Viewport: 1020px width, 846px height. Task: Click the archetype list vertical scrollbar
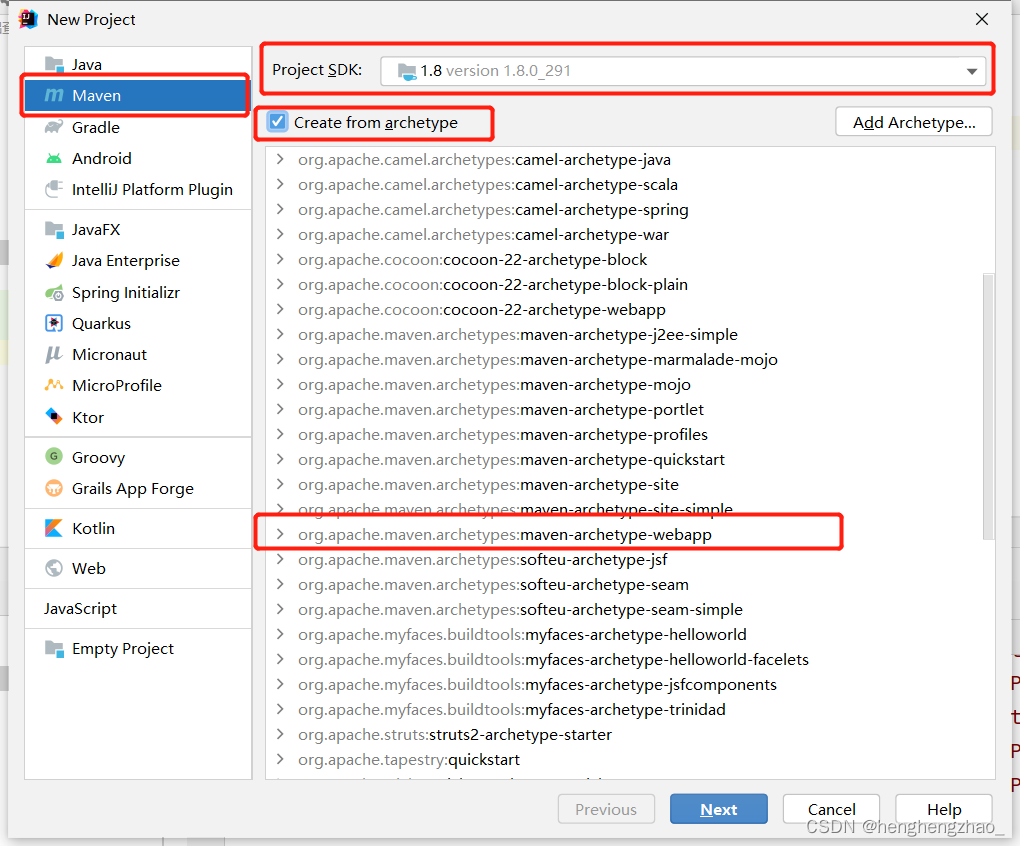pos(988,406)
